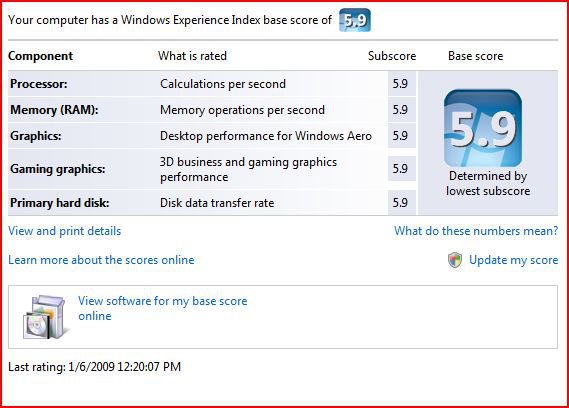This screenshot has height=408, width=569.
Task: Click the Memory (RAM) subscore 5.9 cell
Action: tap(402, 110)
